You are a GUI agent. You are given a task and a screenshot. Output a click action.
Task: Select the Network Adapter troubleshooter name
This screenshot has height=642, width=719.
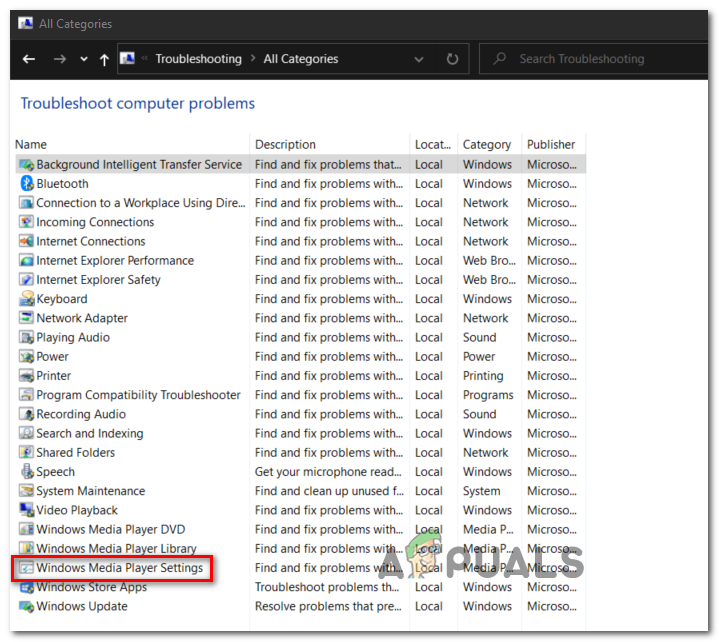coord(82,318)
